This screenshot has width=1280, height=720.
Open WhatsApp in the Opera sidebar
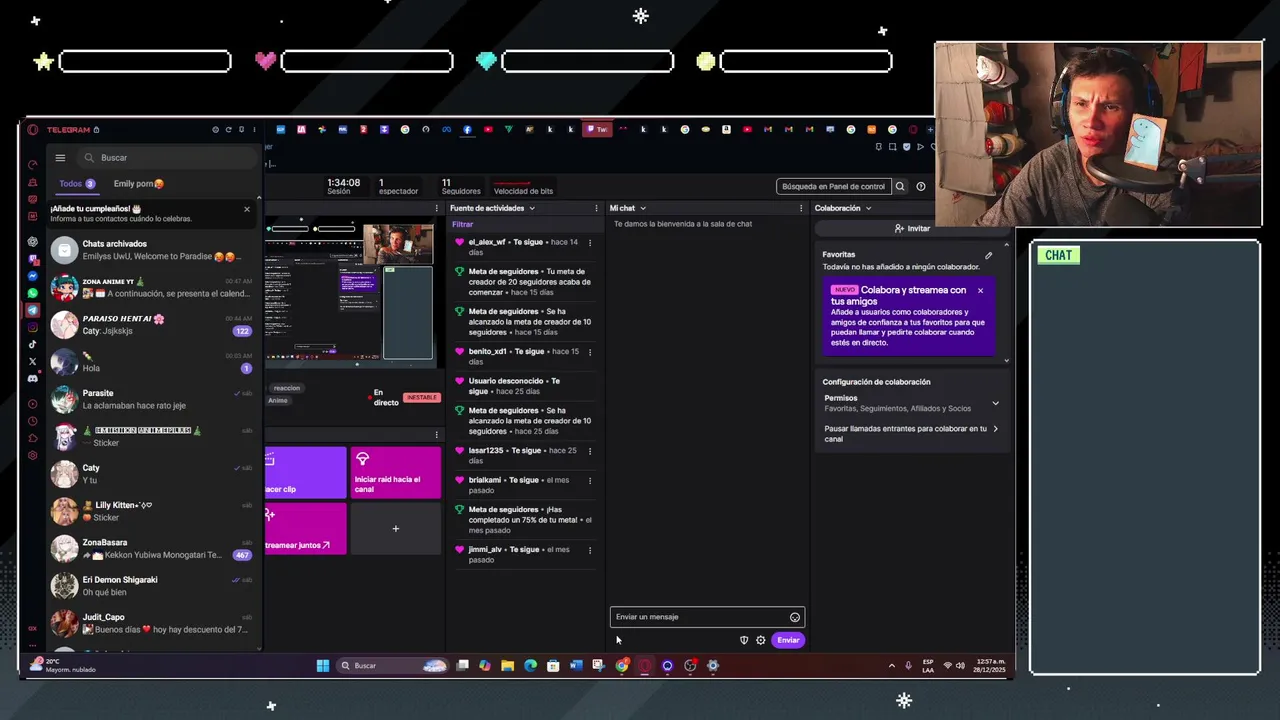click(33, 293)
